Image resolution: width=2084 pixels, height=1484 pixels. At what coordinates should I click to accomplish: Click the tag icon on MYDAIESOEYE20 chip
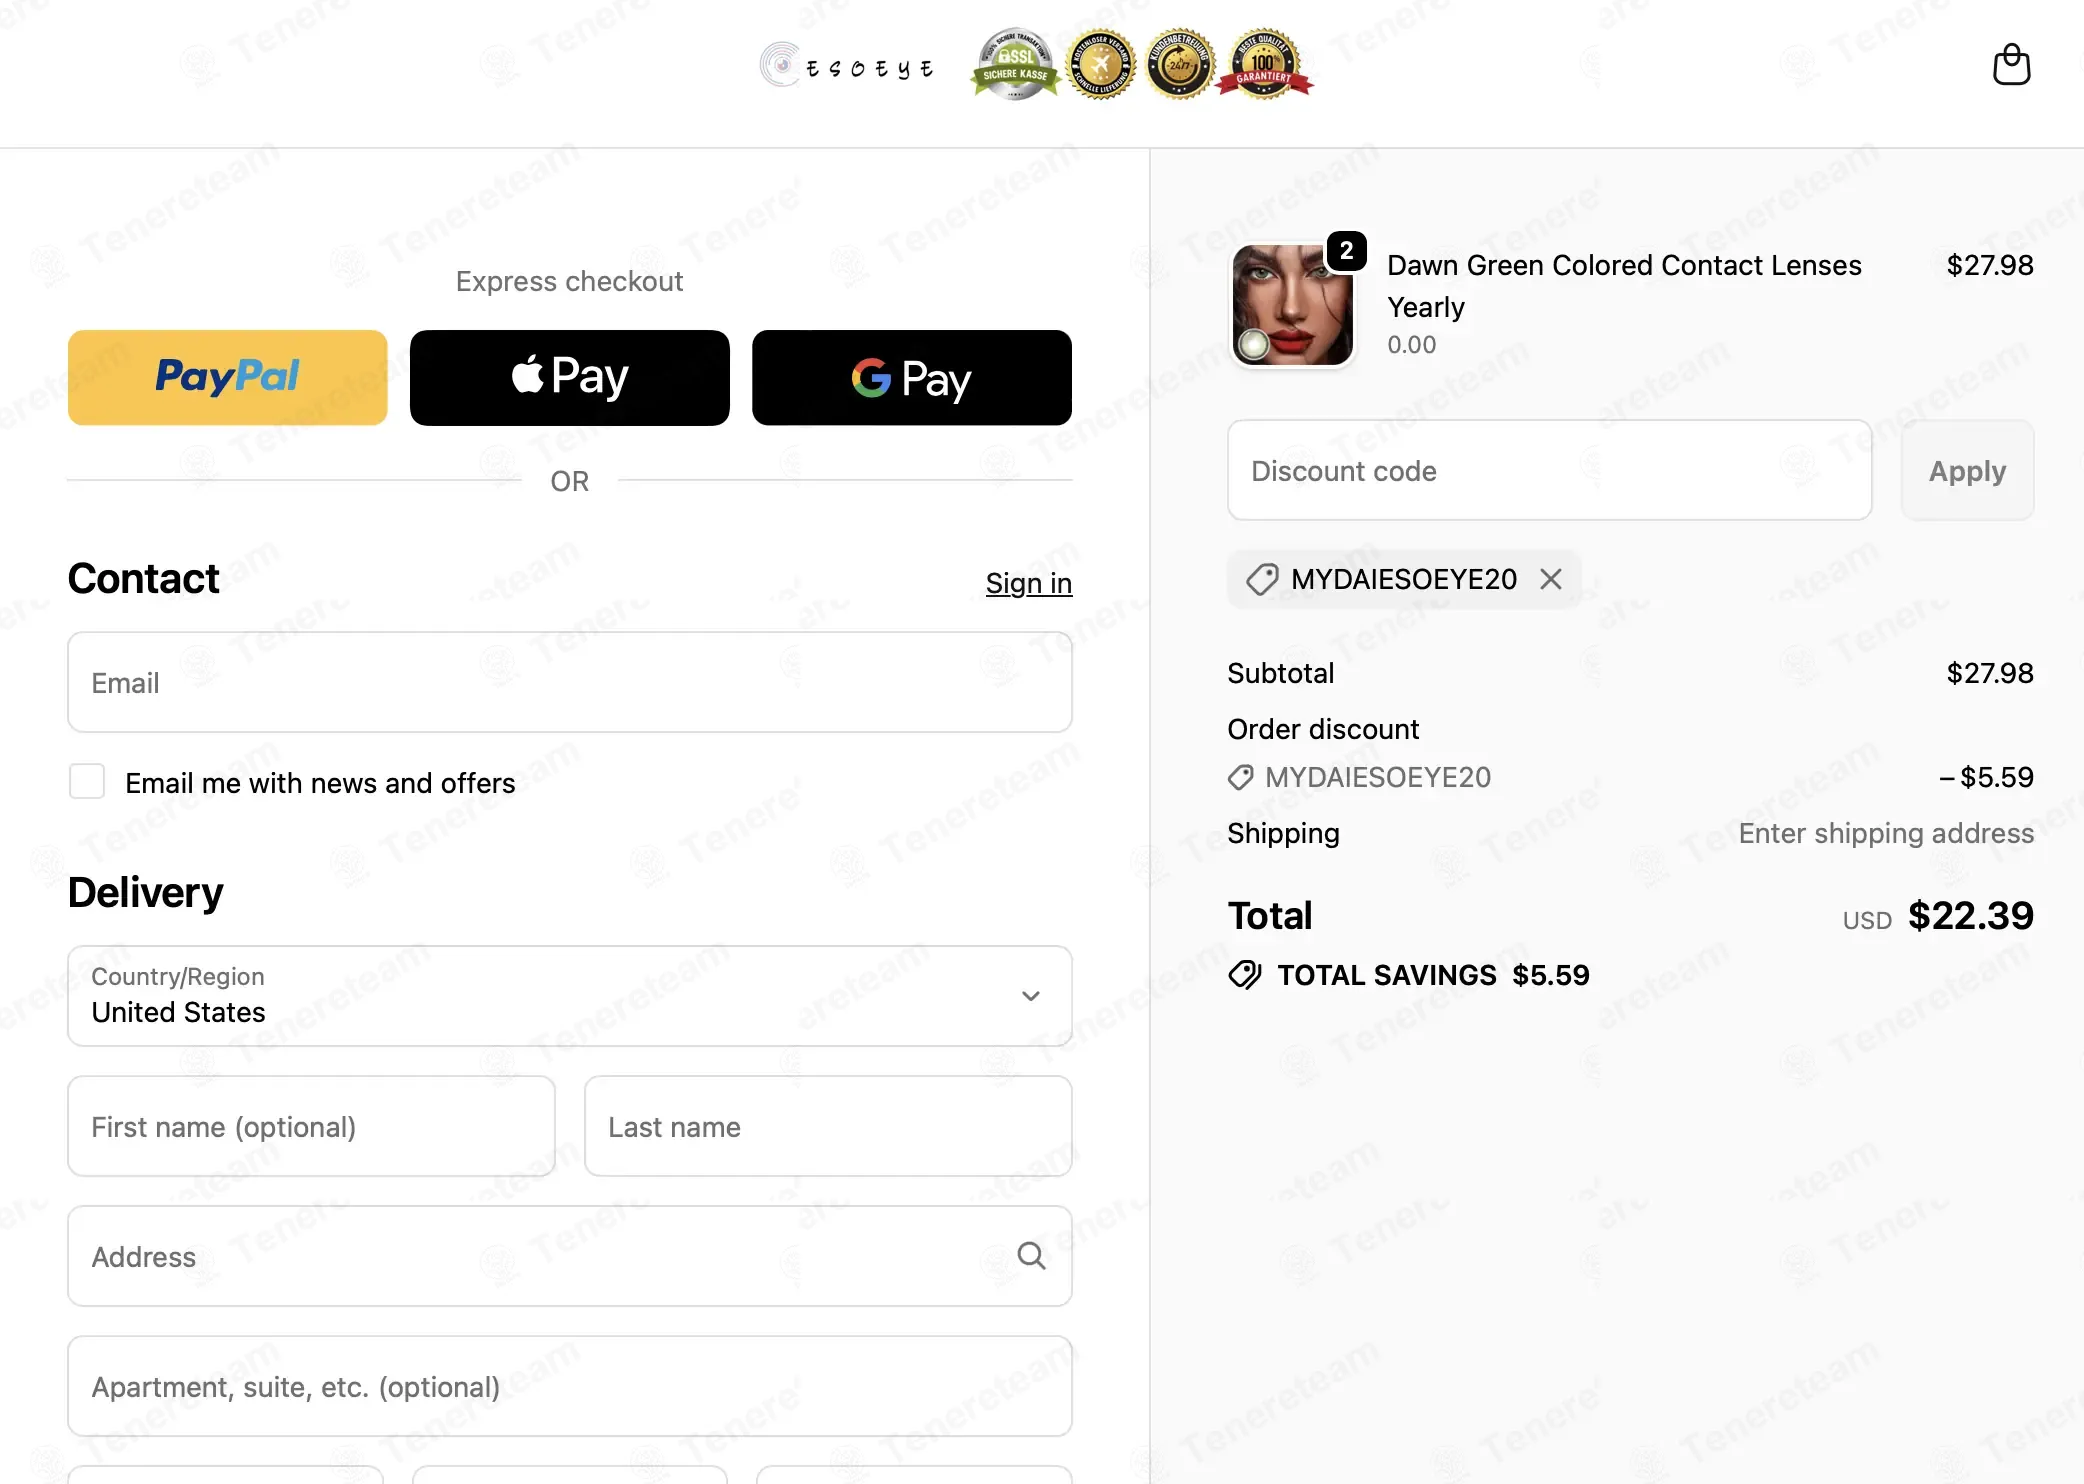1261,579
